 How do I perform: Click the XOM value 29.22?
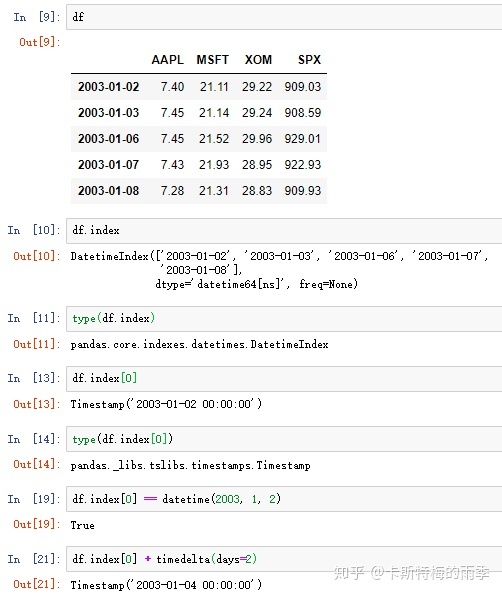click(257, 87)
